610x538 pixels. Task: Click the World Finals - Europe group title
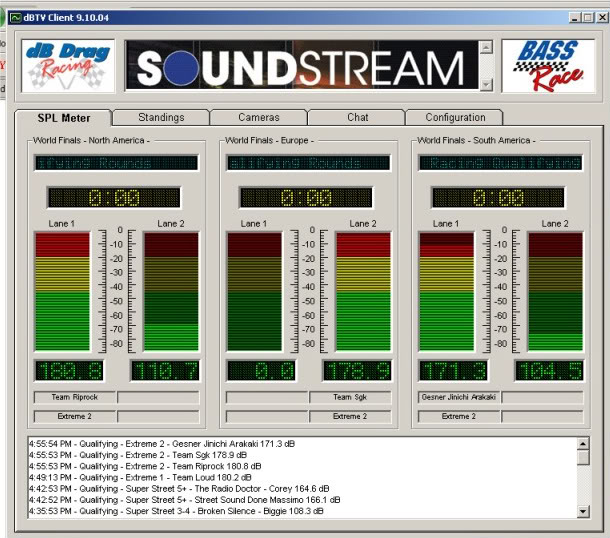pos(269,140)
